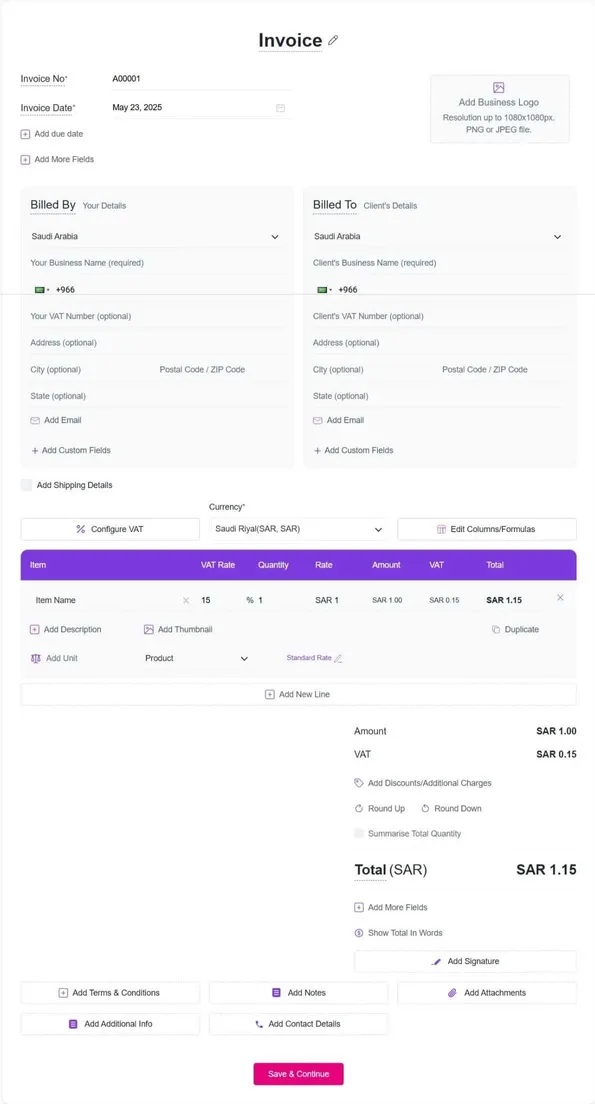
Task: Click the Duplicate copy icon in item row
Action: click(496, 629)
